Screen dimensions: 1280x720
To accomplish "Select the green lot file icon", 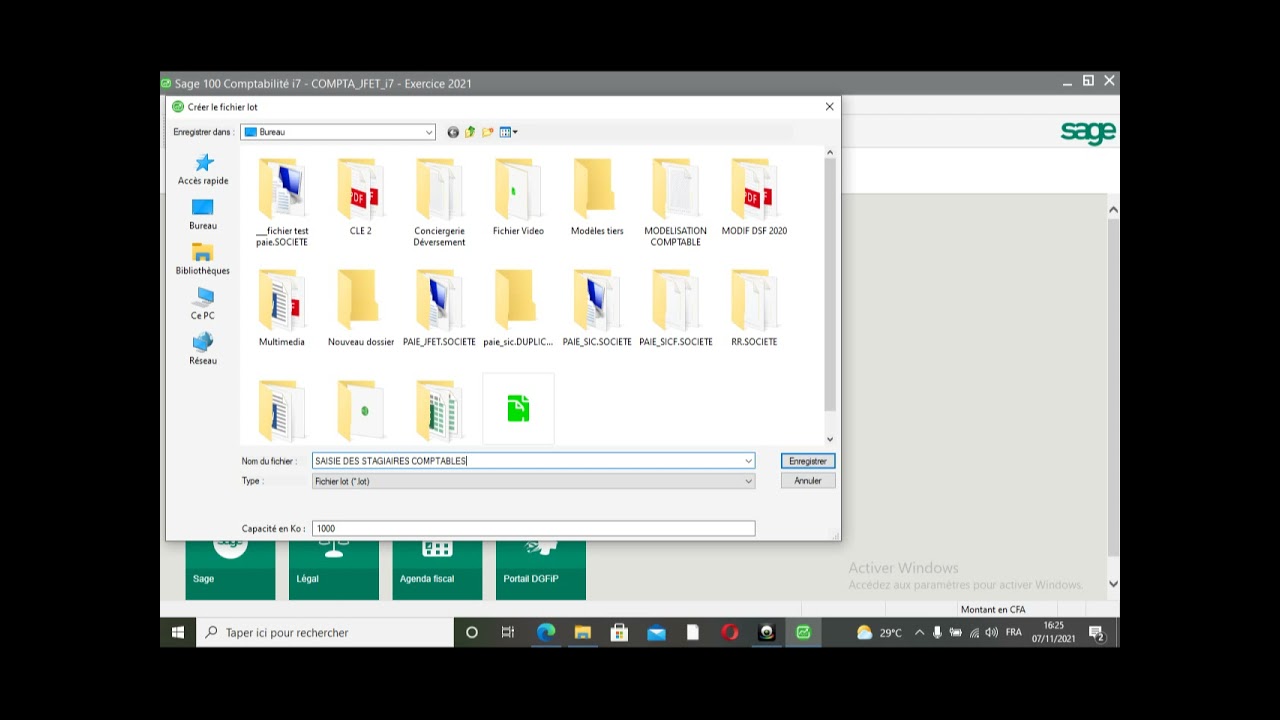I will click(518, 408).
